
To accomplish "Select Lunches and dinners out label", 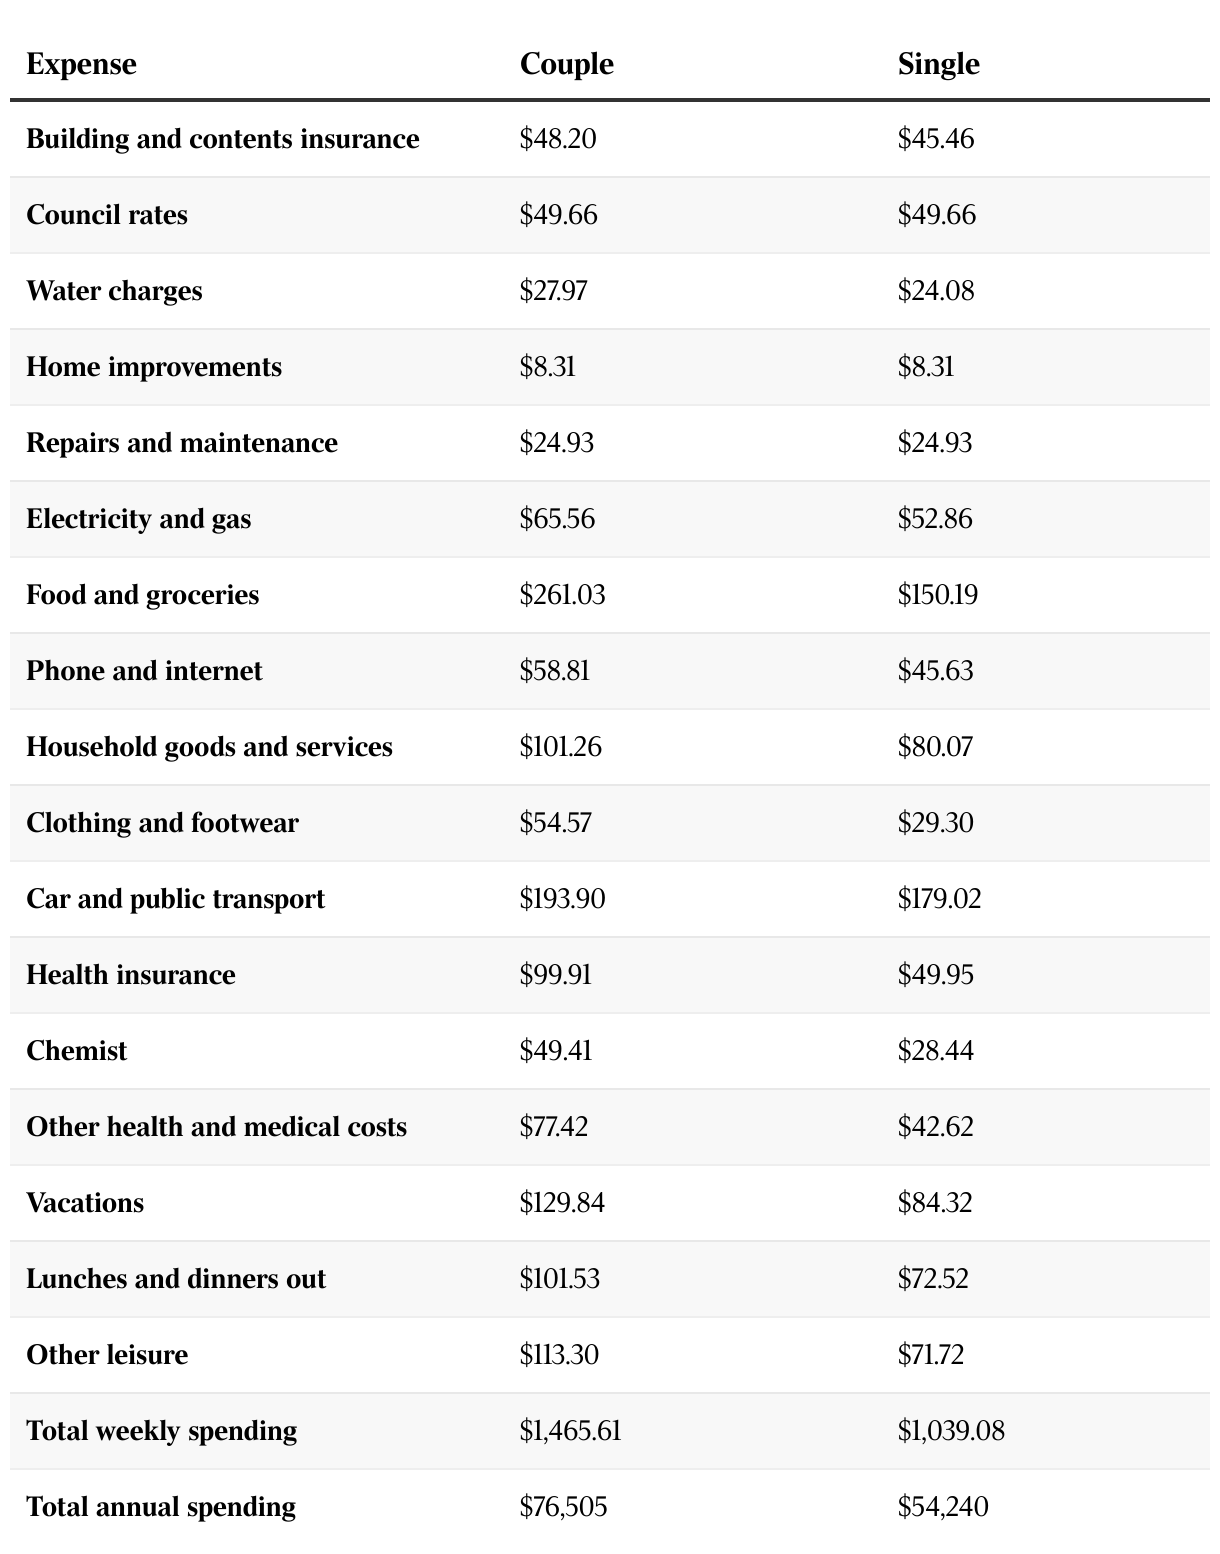I will 176,1279.
